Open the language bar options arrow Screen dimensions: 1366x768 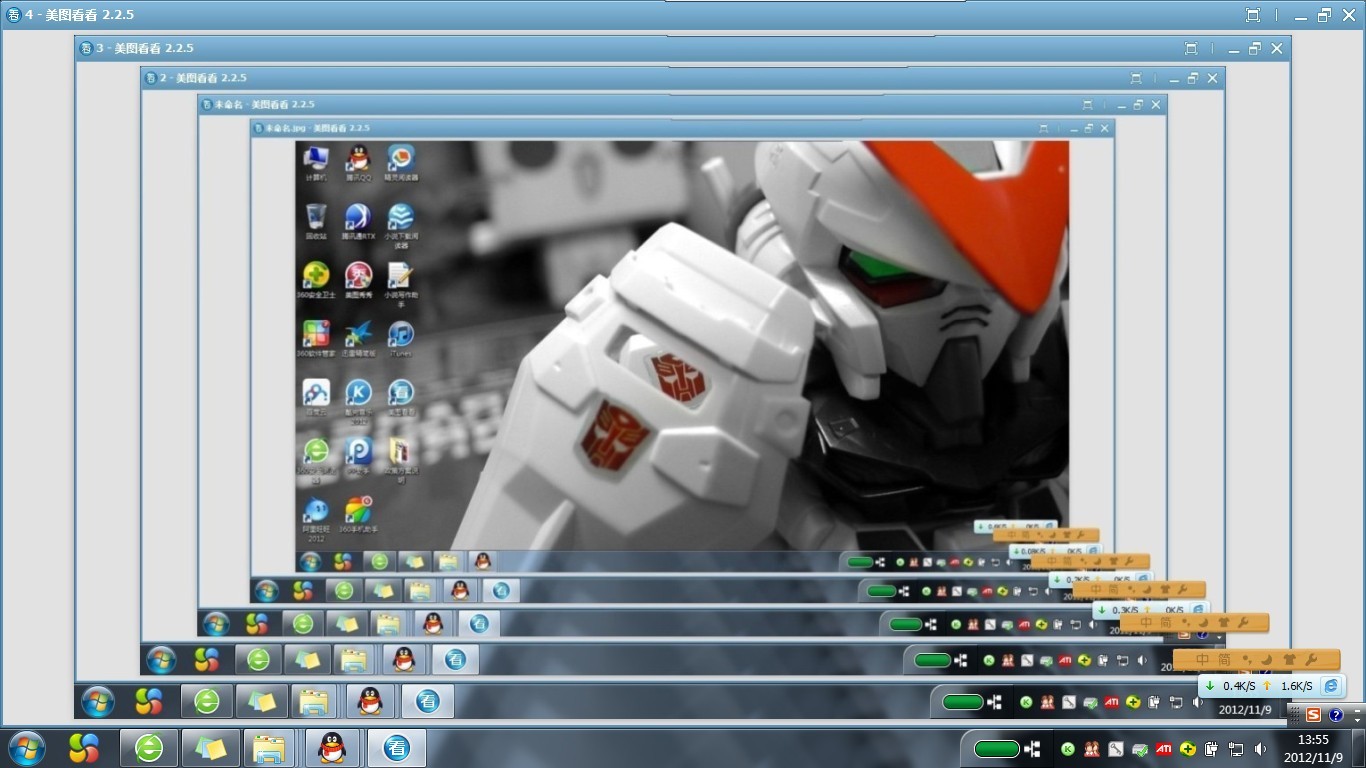click(x=1357, y=720)
